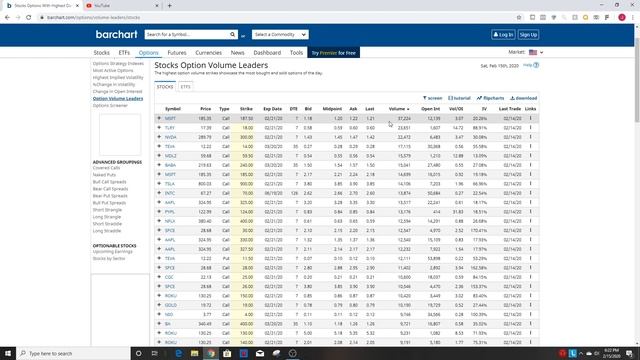Open Dashboard in top navigation
This screenshot has height=360, width=640.
pyautogui.click(x=267, y=53)
